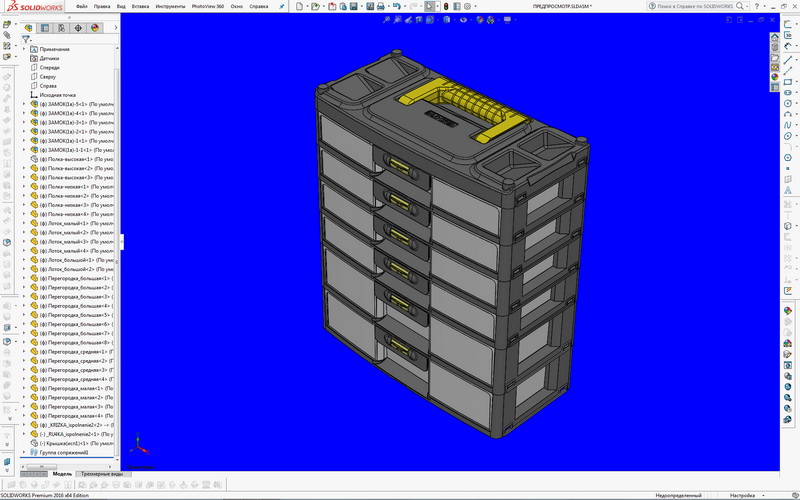800x500 pixels.
Task: Open the help question mark dropdown
Action: click(764, 6)
